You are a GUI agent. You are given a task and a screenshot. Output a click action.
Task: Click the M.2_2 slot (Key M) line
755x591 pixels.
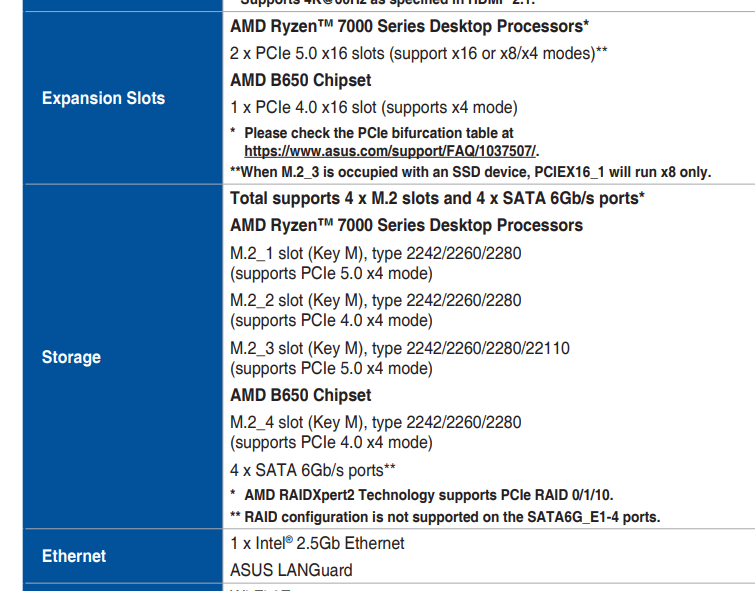(375, 300)
